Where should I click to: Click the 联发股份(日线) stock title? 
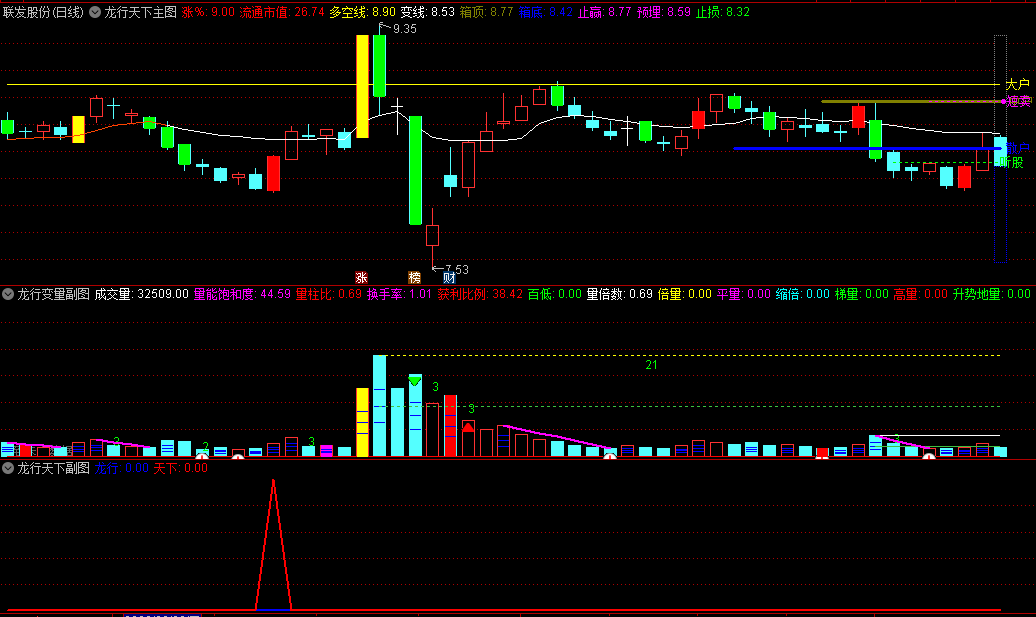(x=44, y=12)
